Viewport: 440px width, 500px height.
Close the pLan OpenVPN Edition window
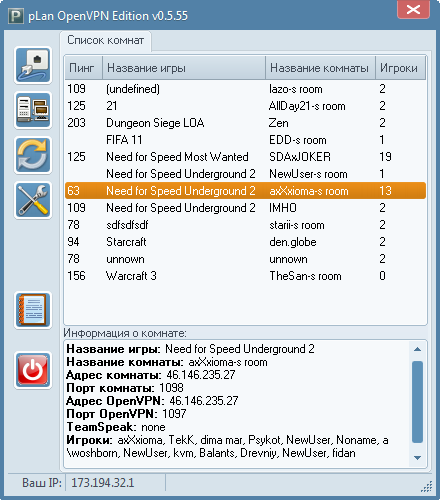pos(413,9)
